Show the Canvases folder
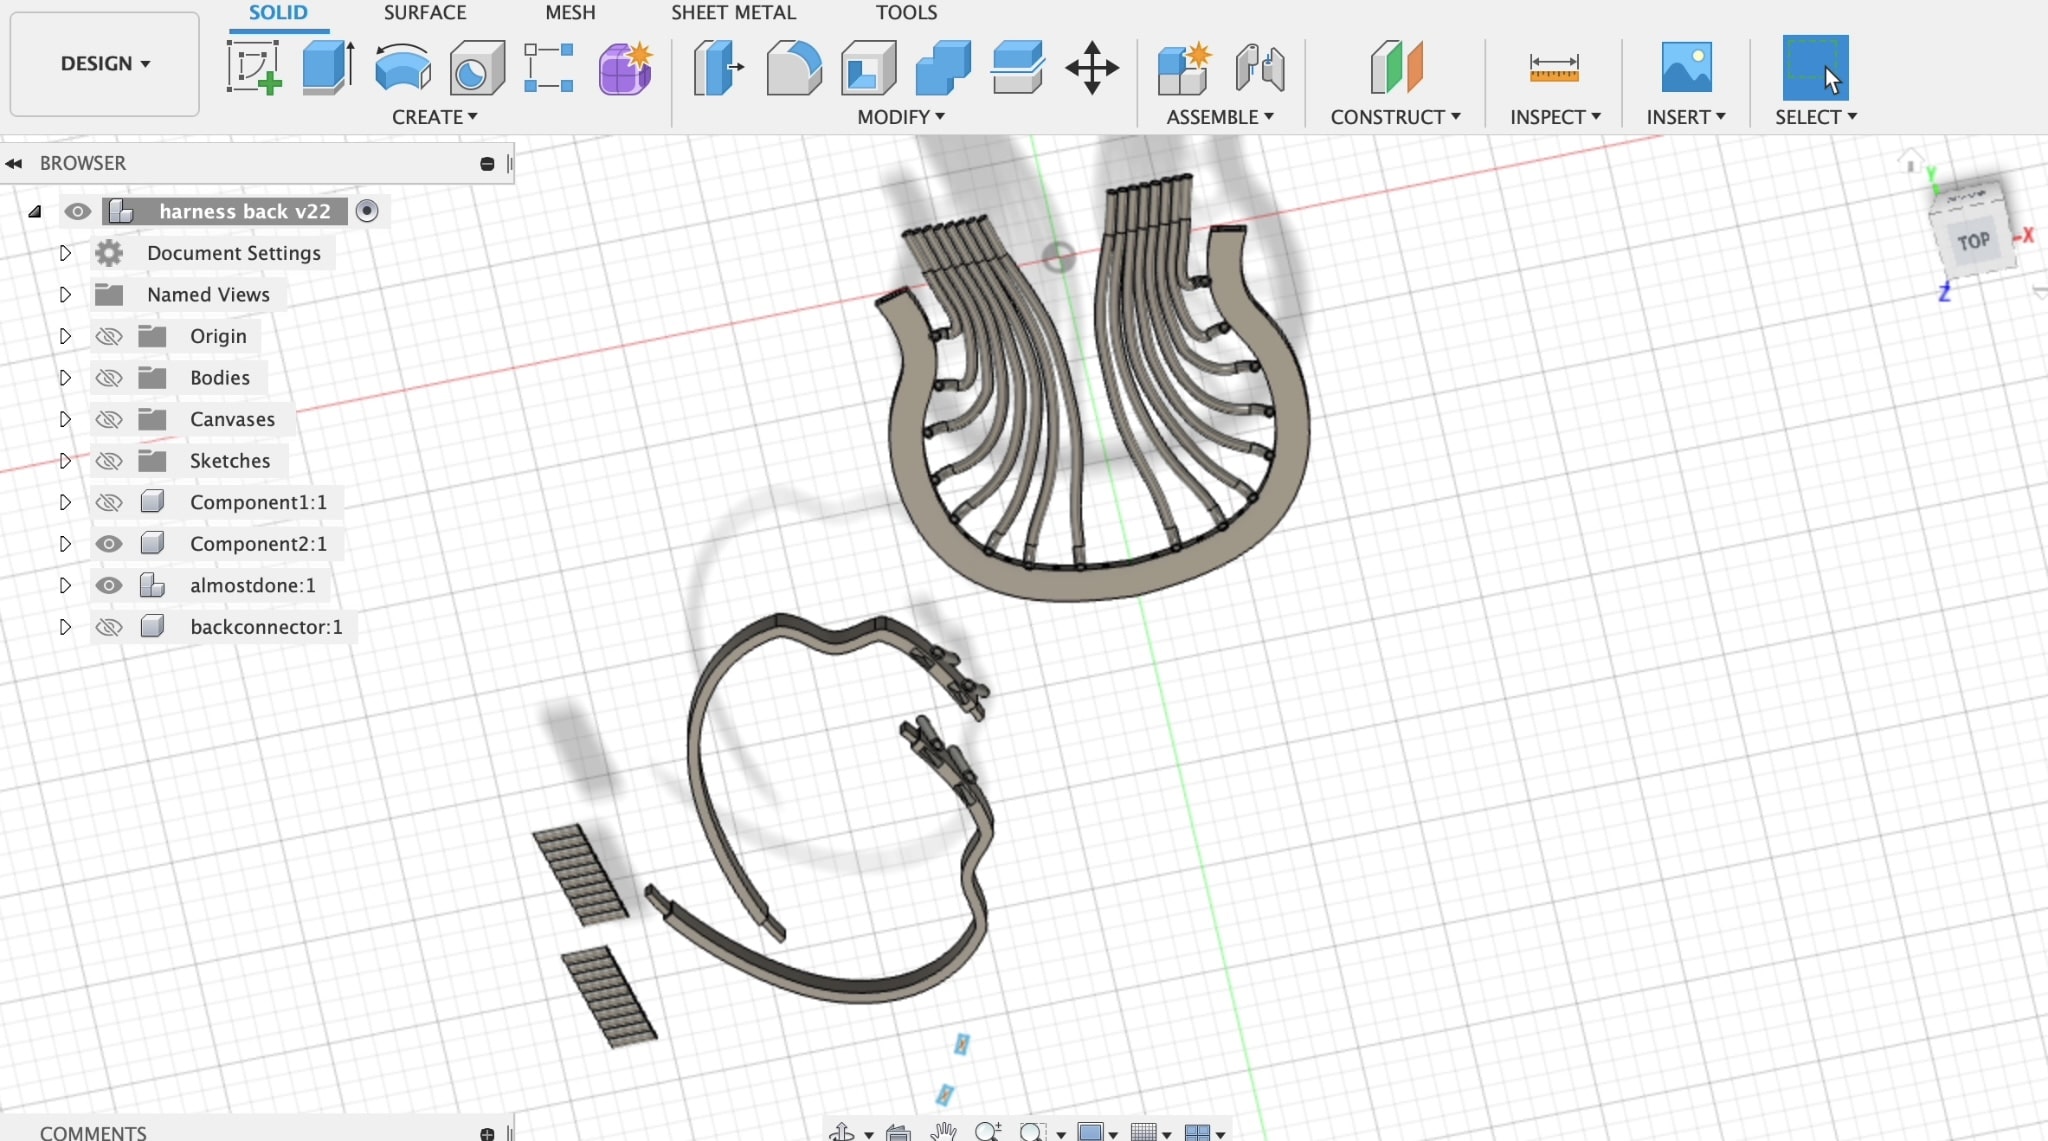The width and height of the screenshot is (2048, 1141). coord(109,419)
